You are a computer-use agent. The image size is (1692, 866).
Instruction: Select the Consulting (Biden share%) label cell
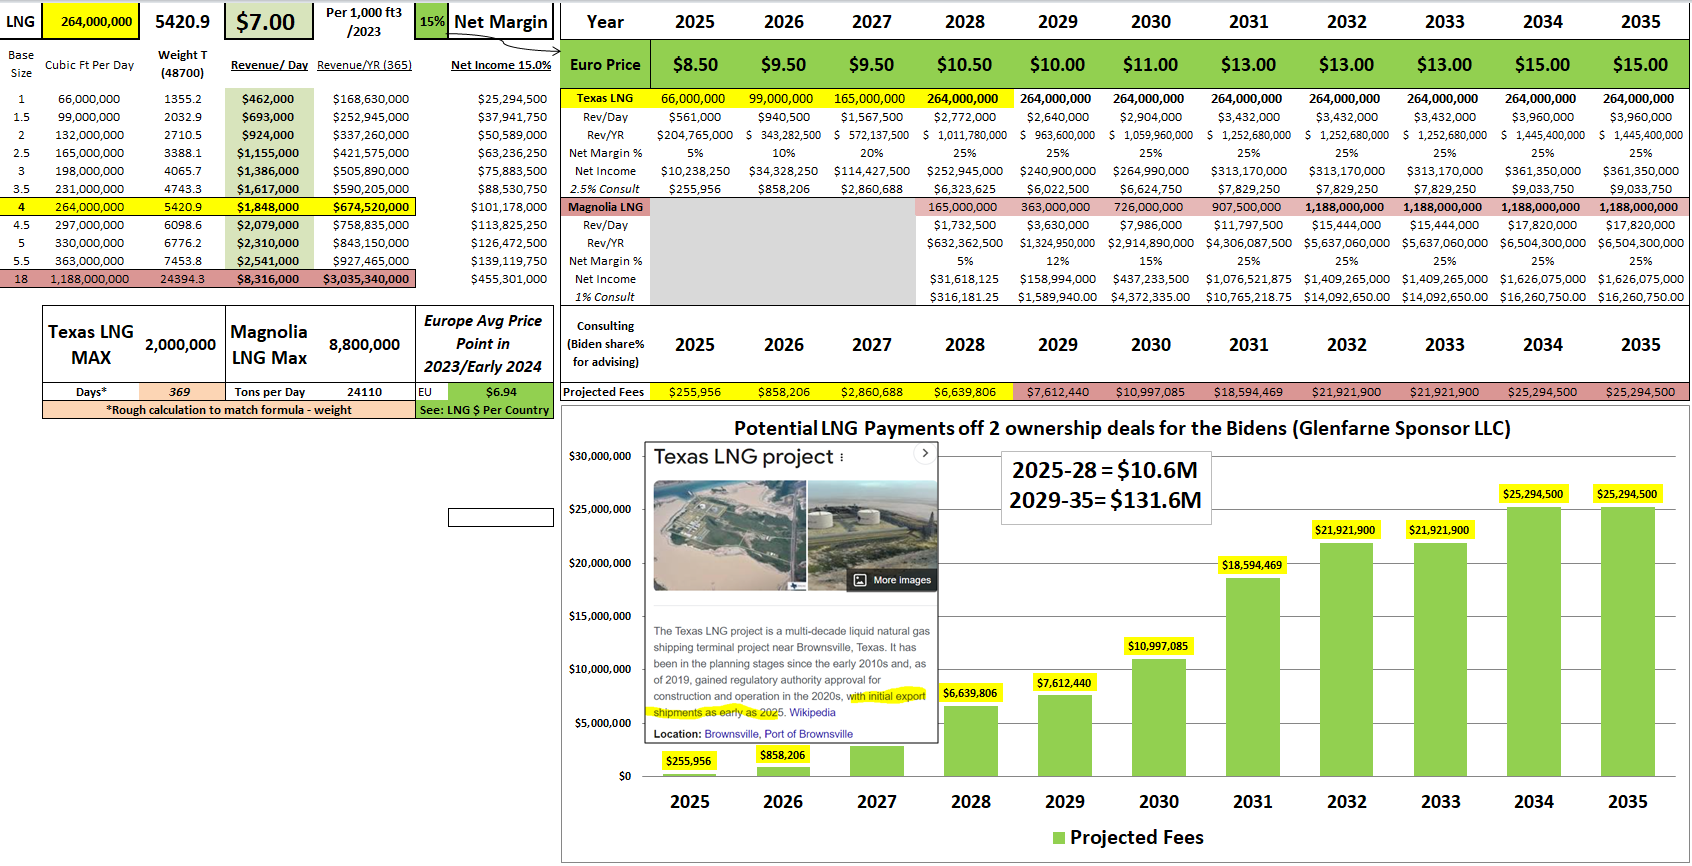(x=605, y=344)
